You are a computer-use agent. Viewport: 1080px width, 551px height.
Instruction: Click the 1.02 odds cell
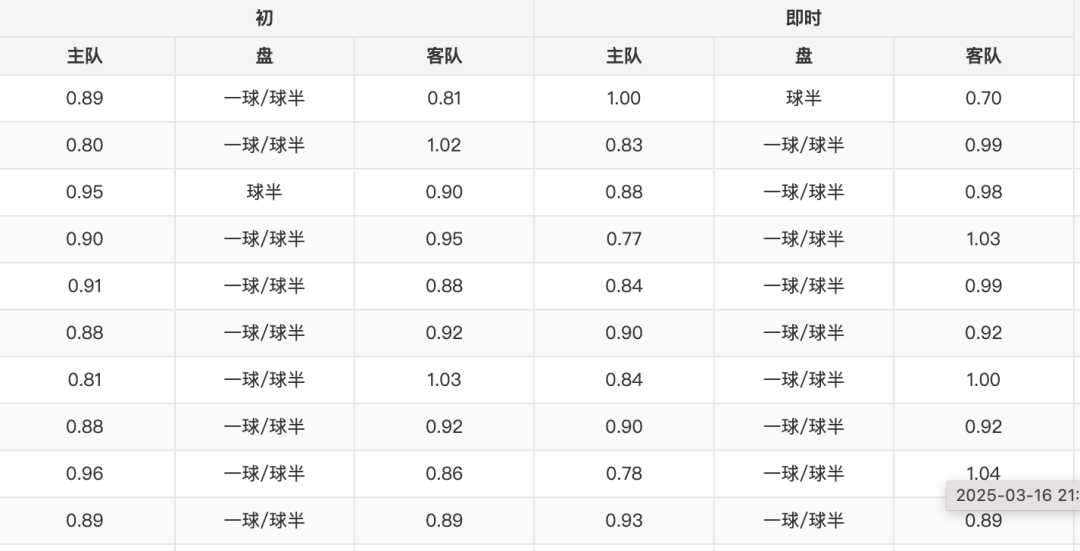click(x=444, y=145)
